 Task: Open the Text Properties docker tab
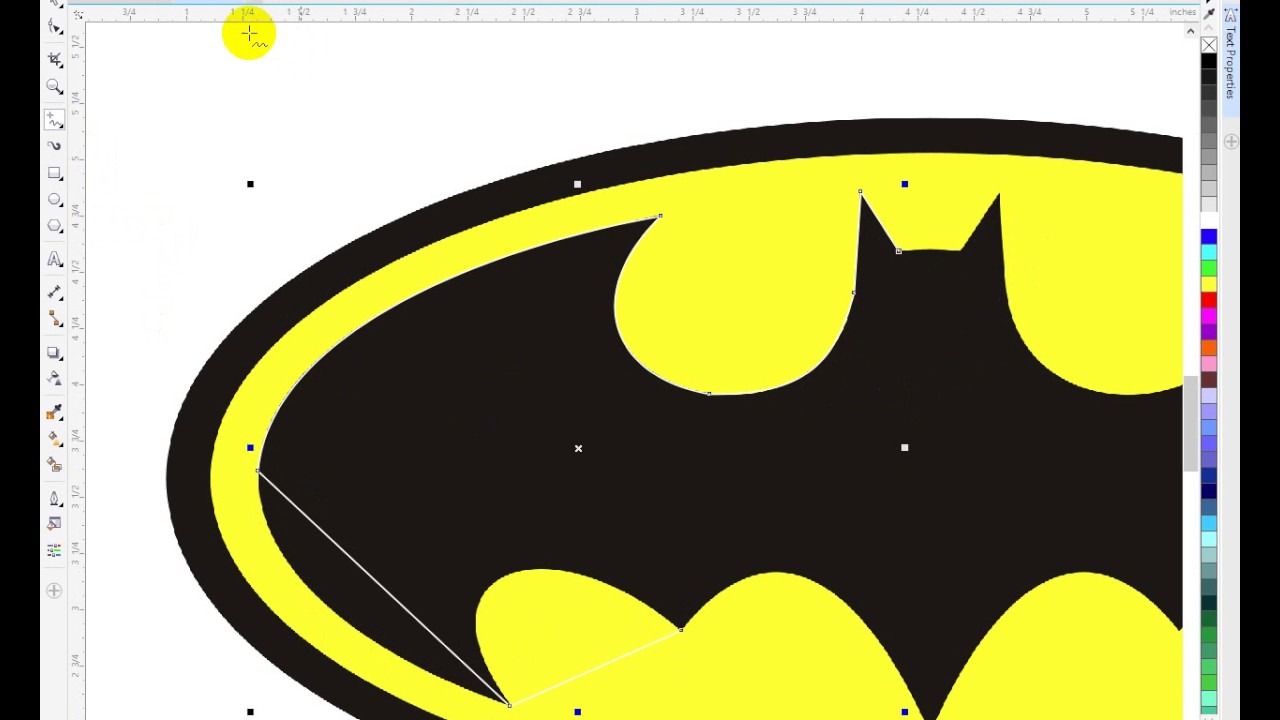(1231, 59)
